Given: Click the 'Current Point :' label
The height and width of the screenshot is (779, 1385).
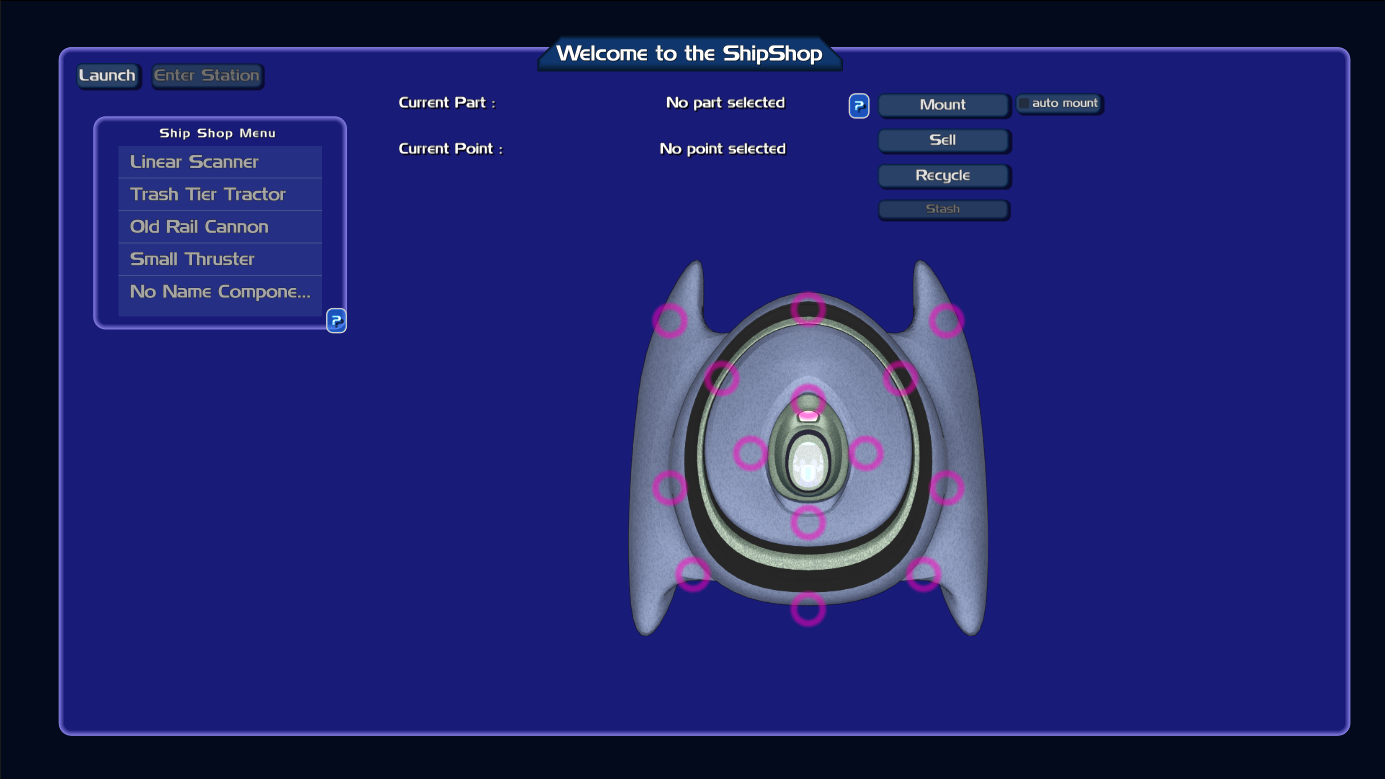Looking at the screenshot, I should point(450,148).
